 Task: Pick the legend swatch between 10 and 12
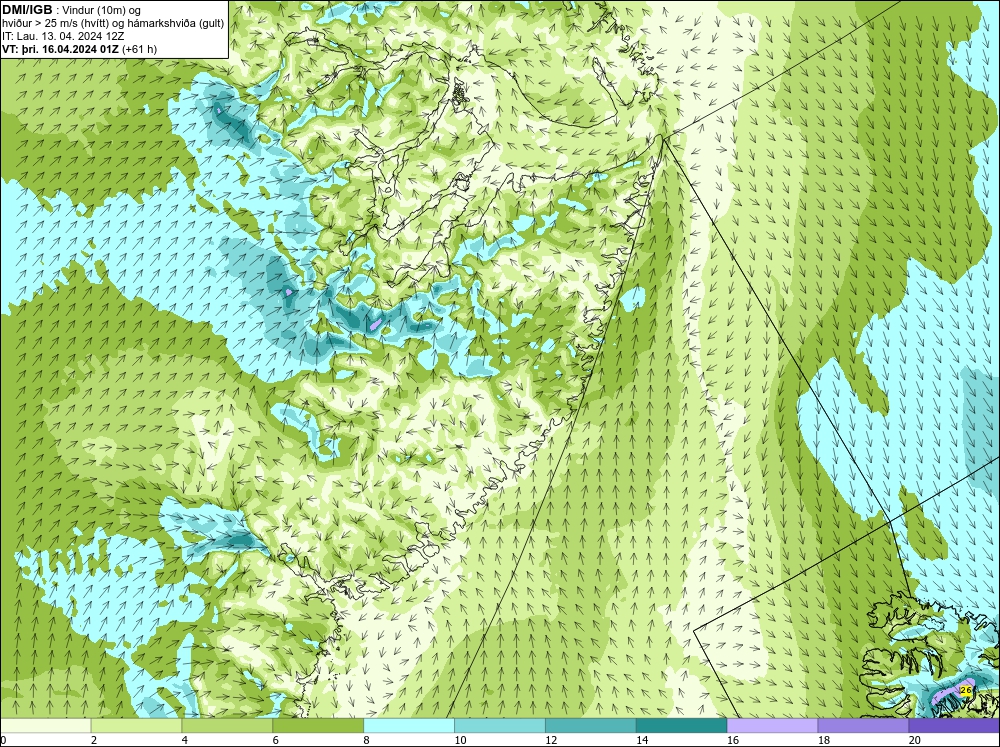point(500,725)
